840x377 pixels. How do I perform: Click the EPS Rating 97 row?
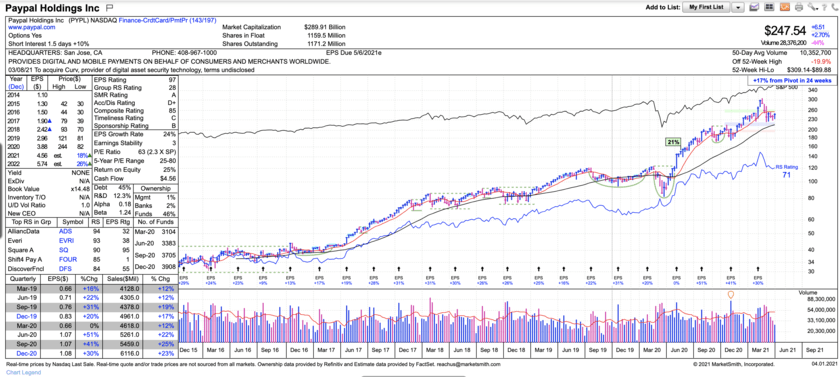click(136, 79)
